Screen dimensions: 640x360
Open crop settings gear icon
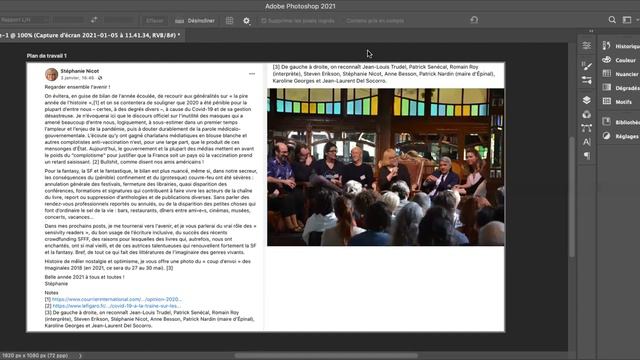(246, 20)
